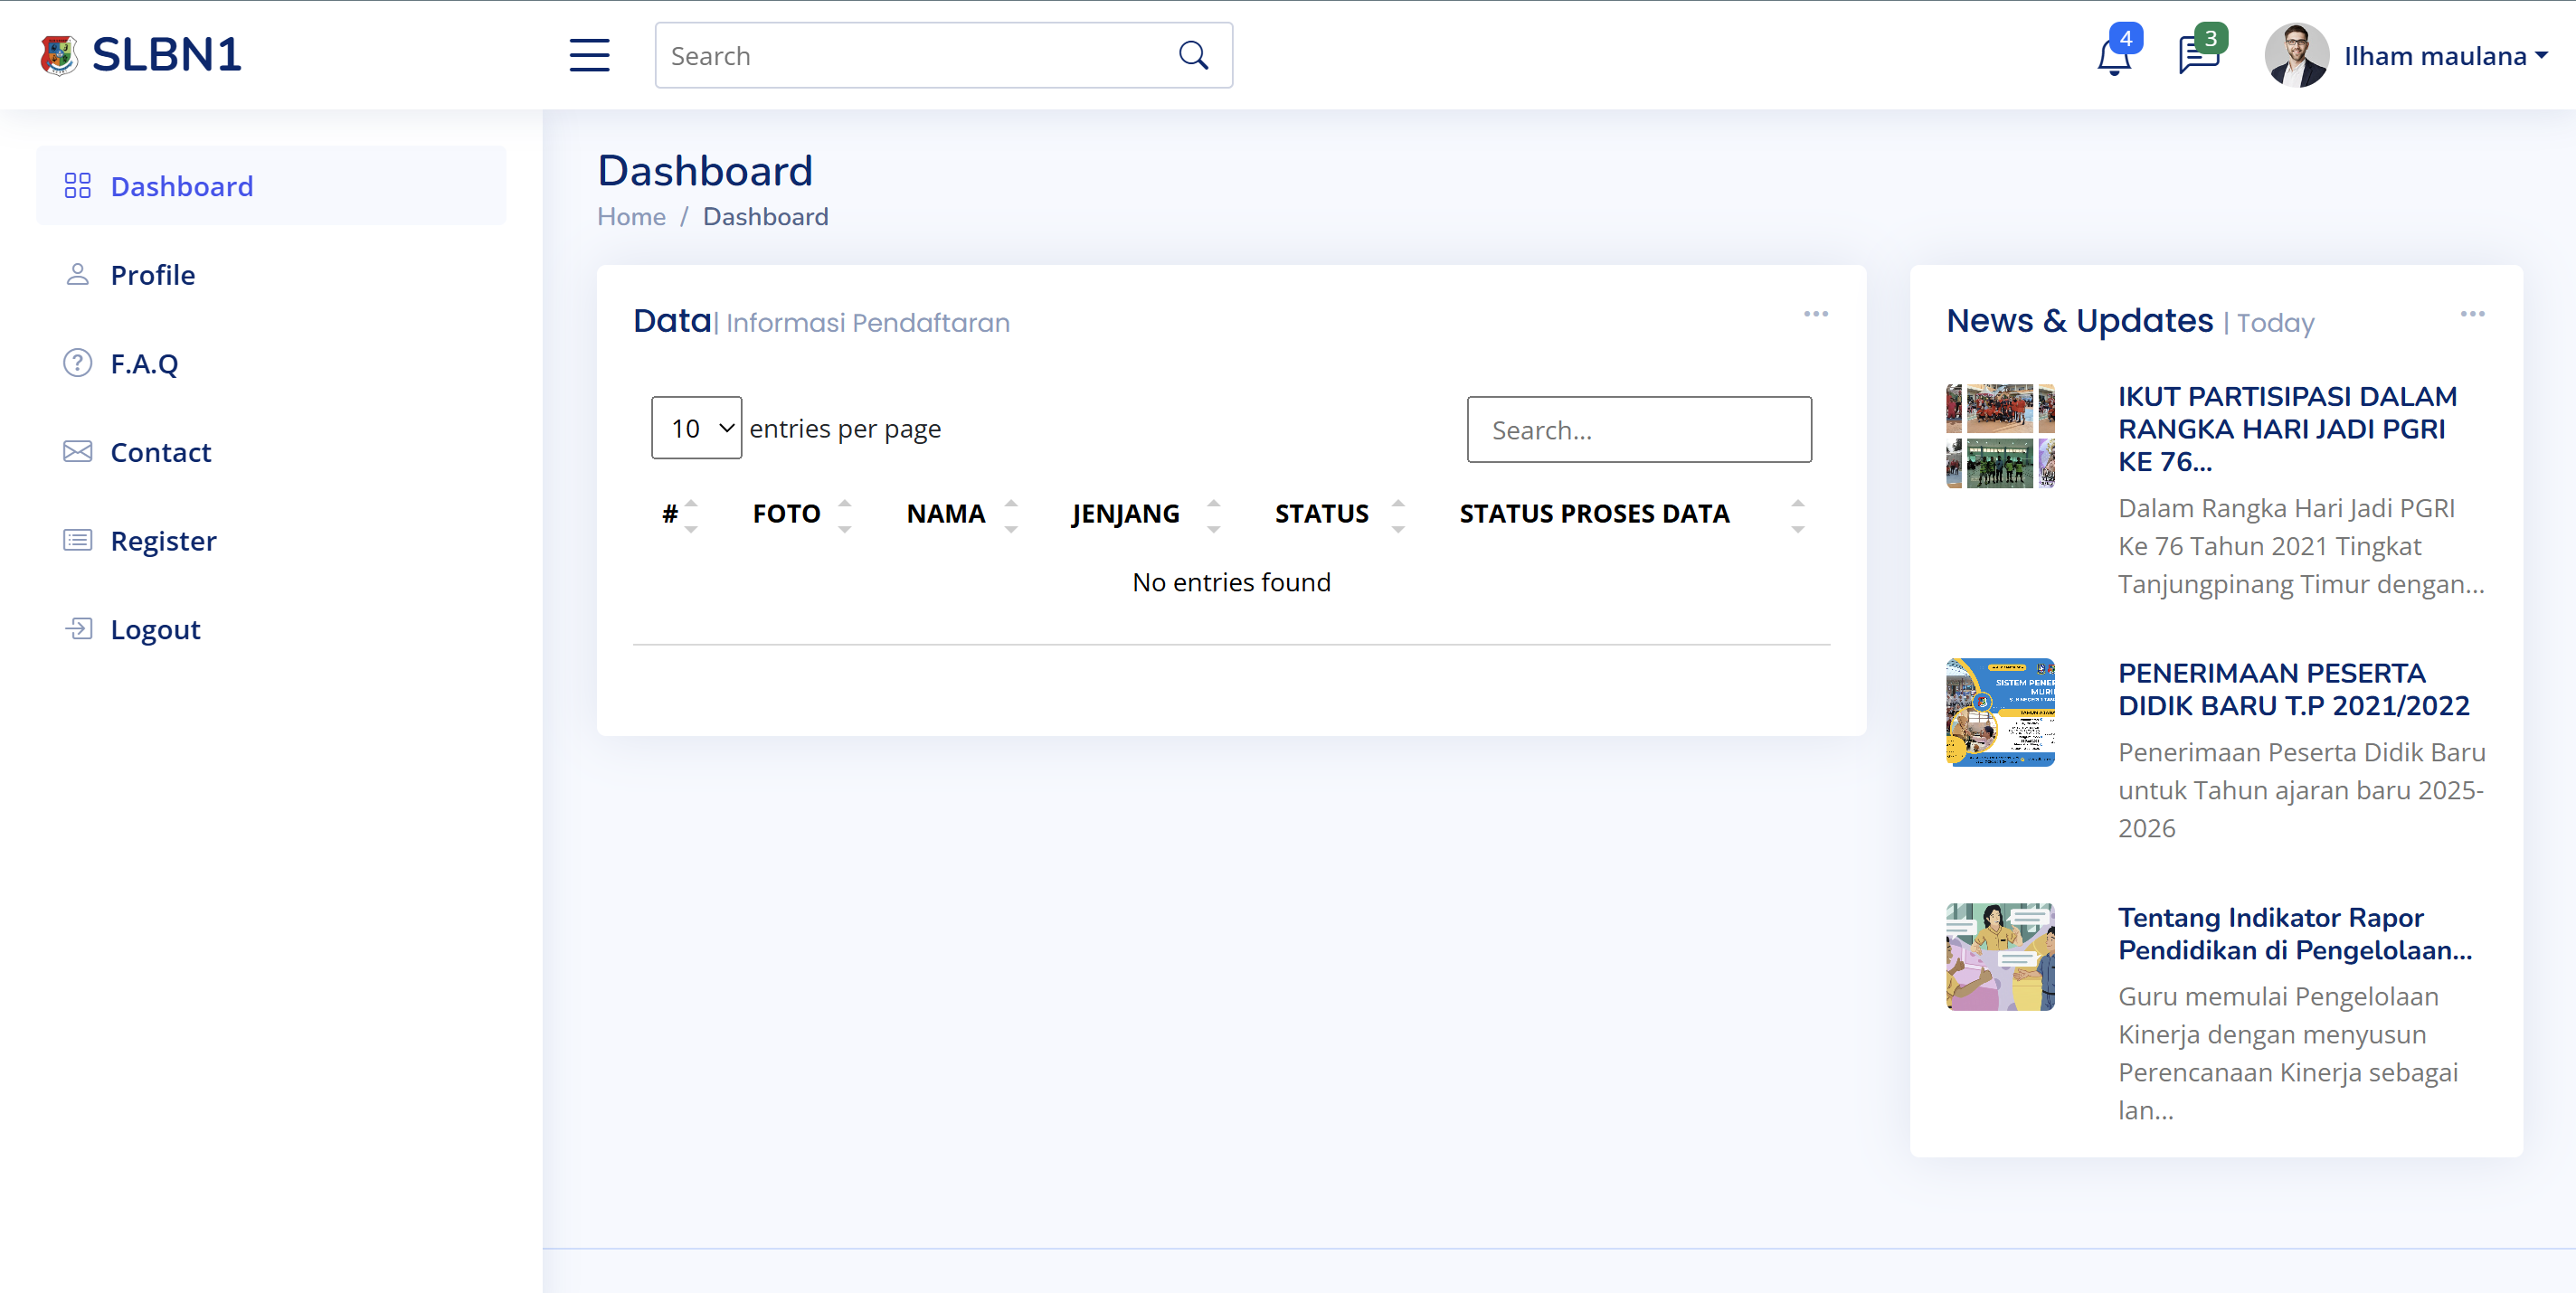2576x1293 pixels.
Task: Open the three-dots menu on News card
Action: click(2472, 314)
